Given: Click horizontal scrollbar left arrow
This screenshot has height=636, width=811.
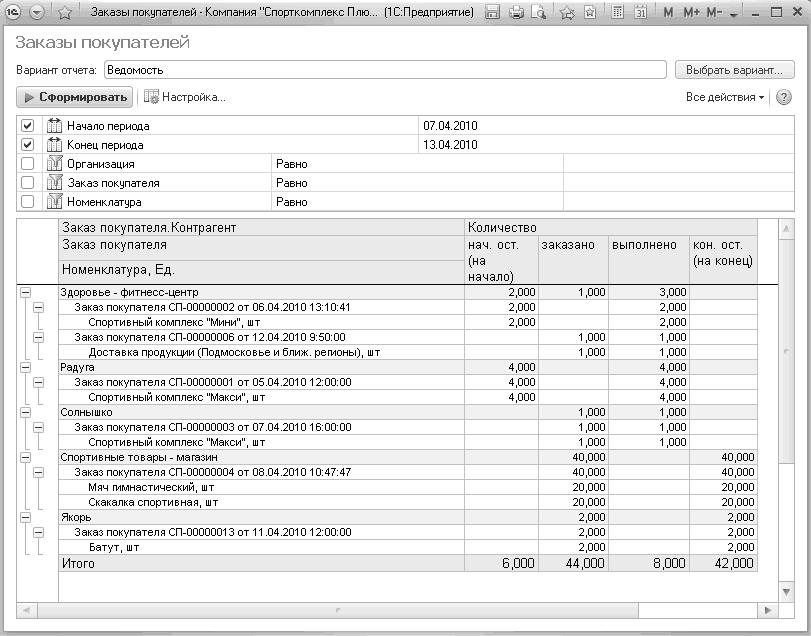Looking at the screenshot, I should click(26, 610).
